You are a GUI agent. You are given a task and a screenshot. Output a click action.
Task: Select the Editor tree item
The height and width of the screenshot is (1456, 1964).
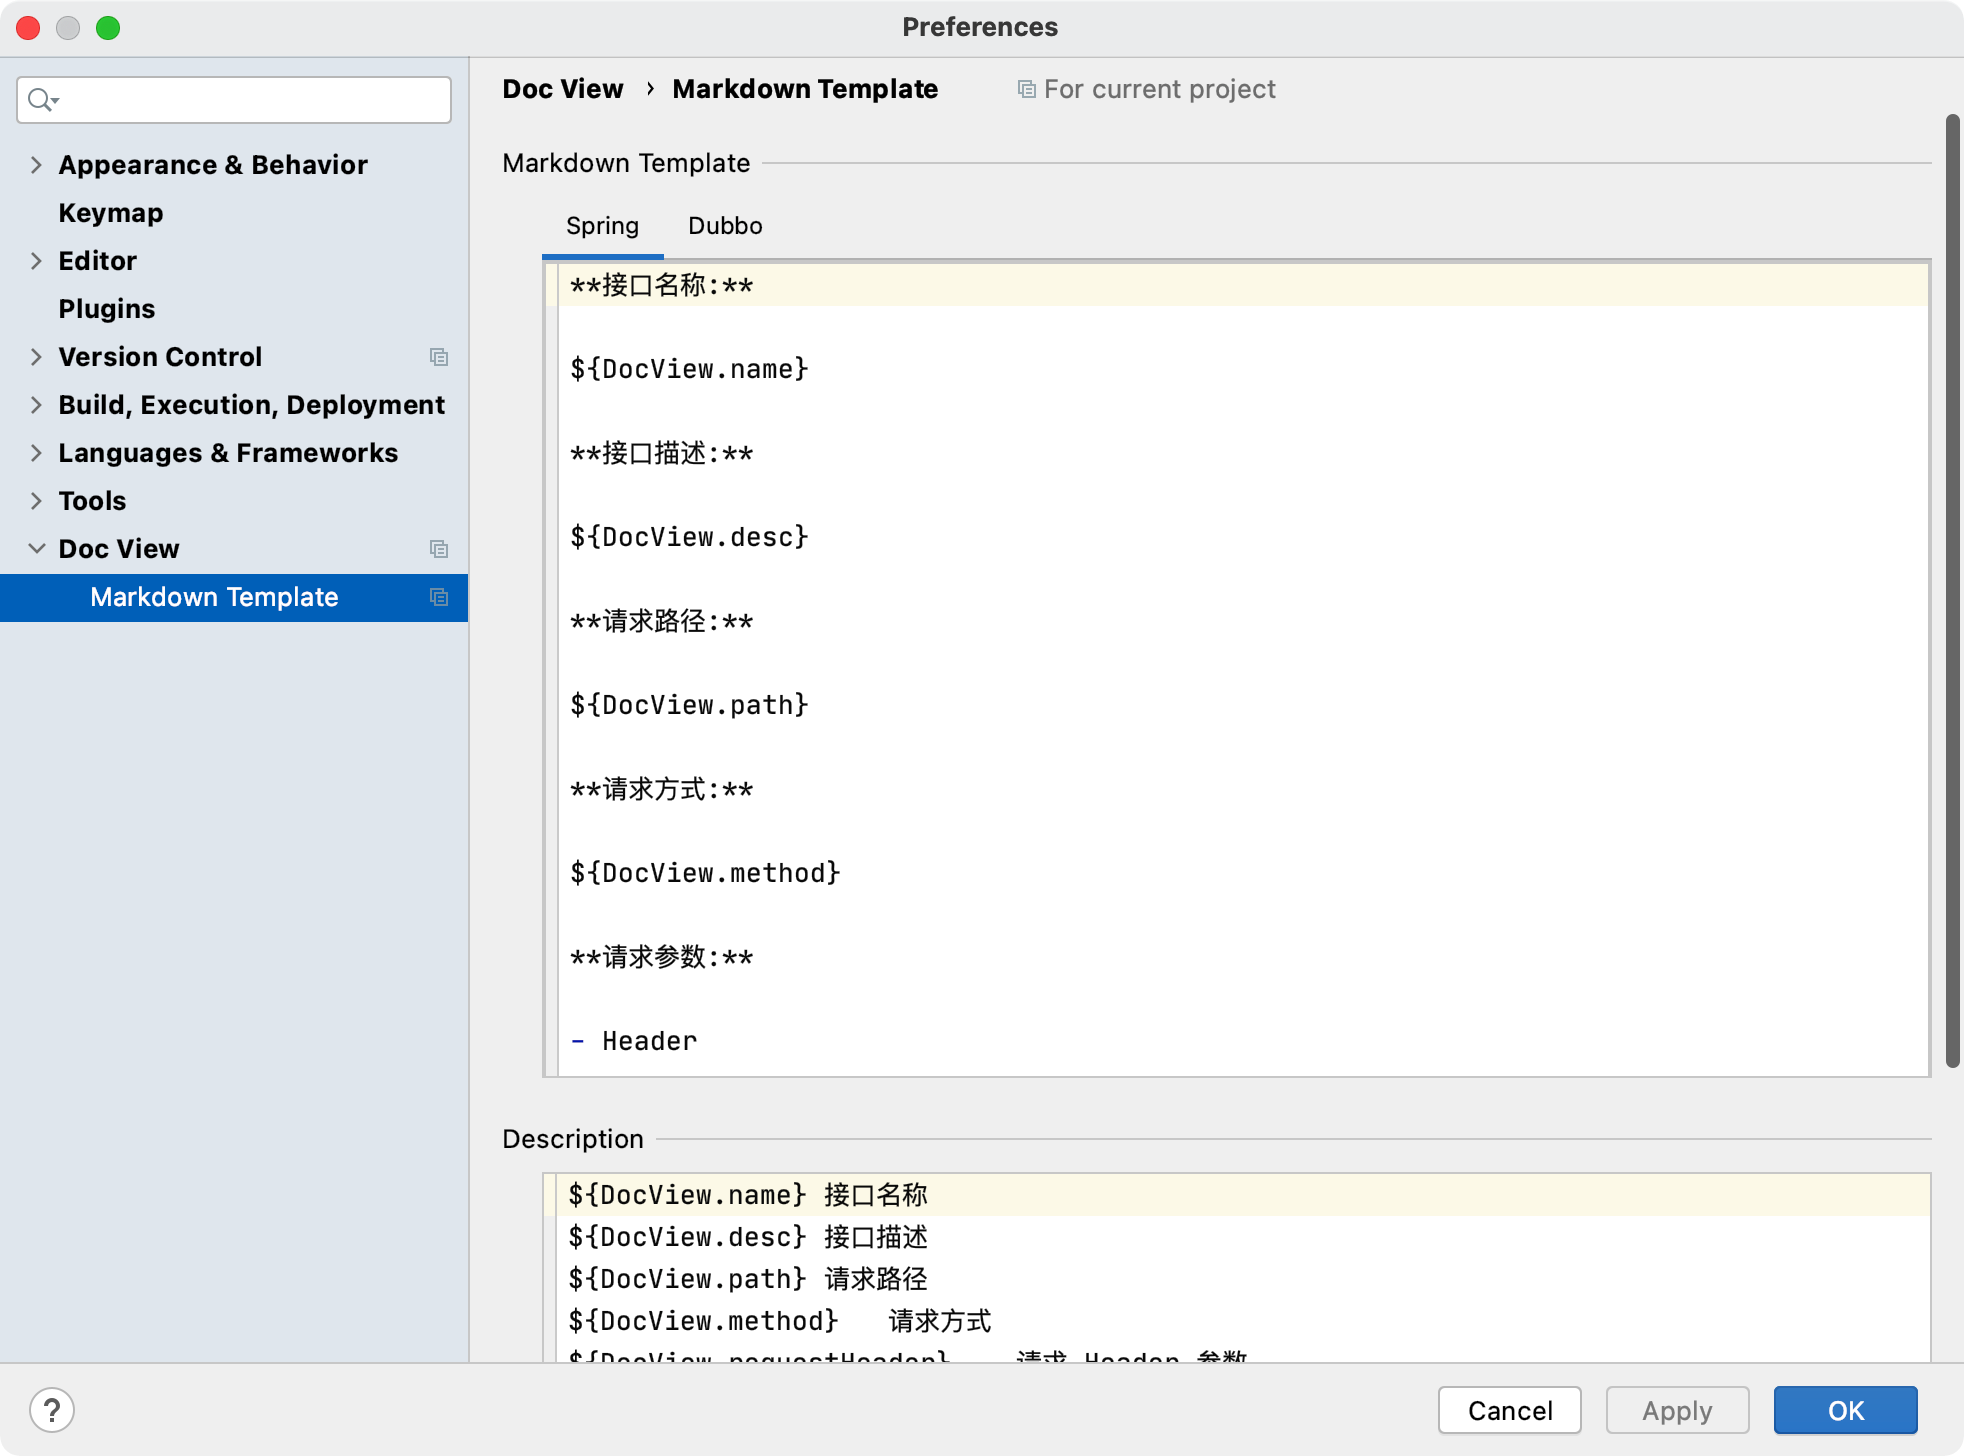[x=96, y=260]
